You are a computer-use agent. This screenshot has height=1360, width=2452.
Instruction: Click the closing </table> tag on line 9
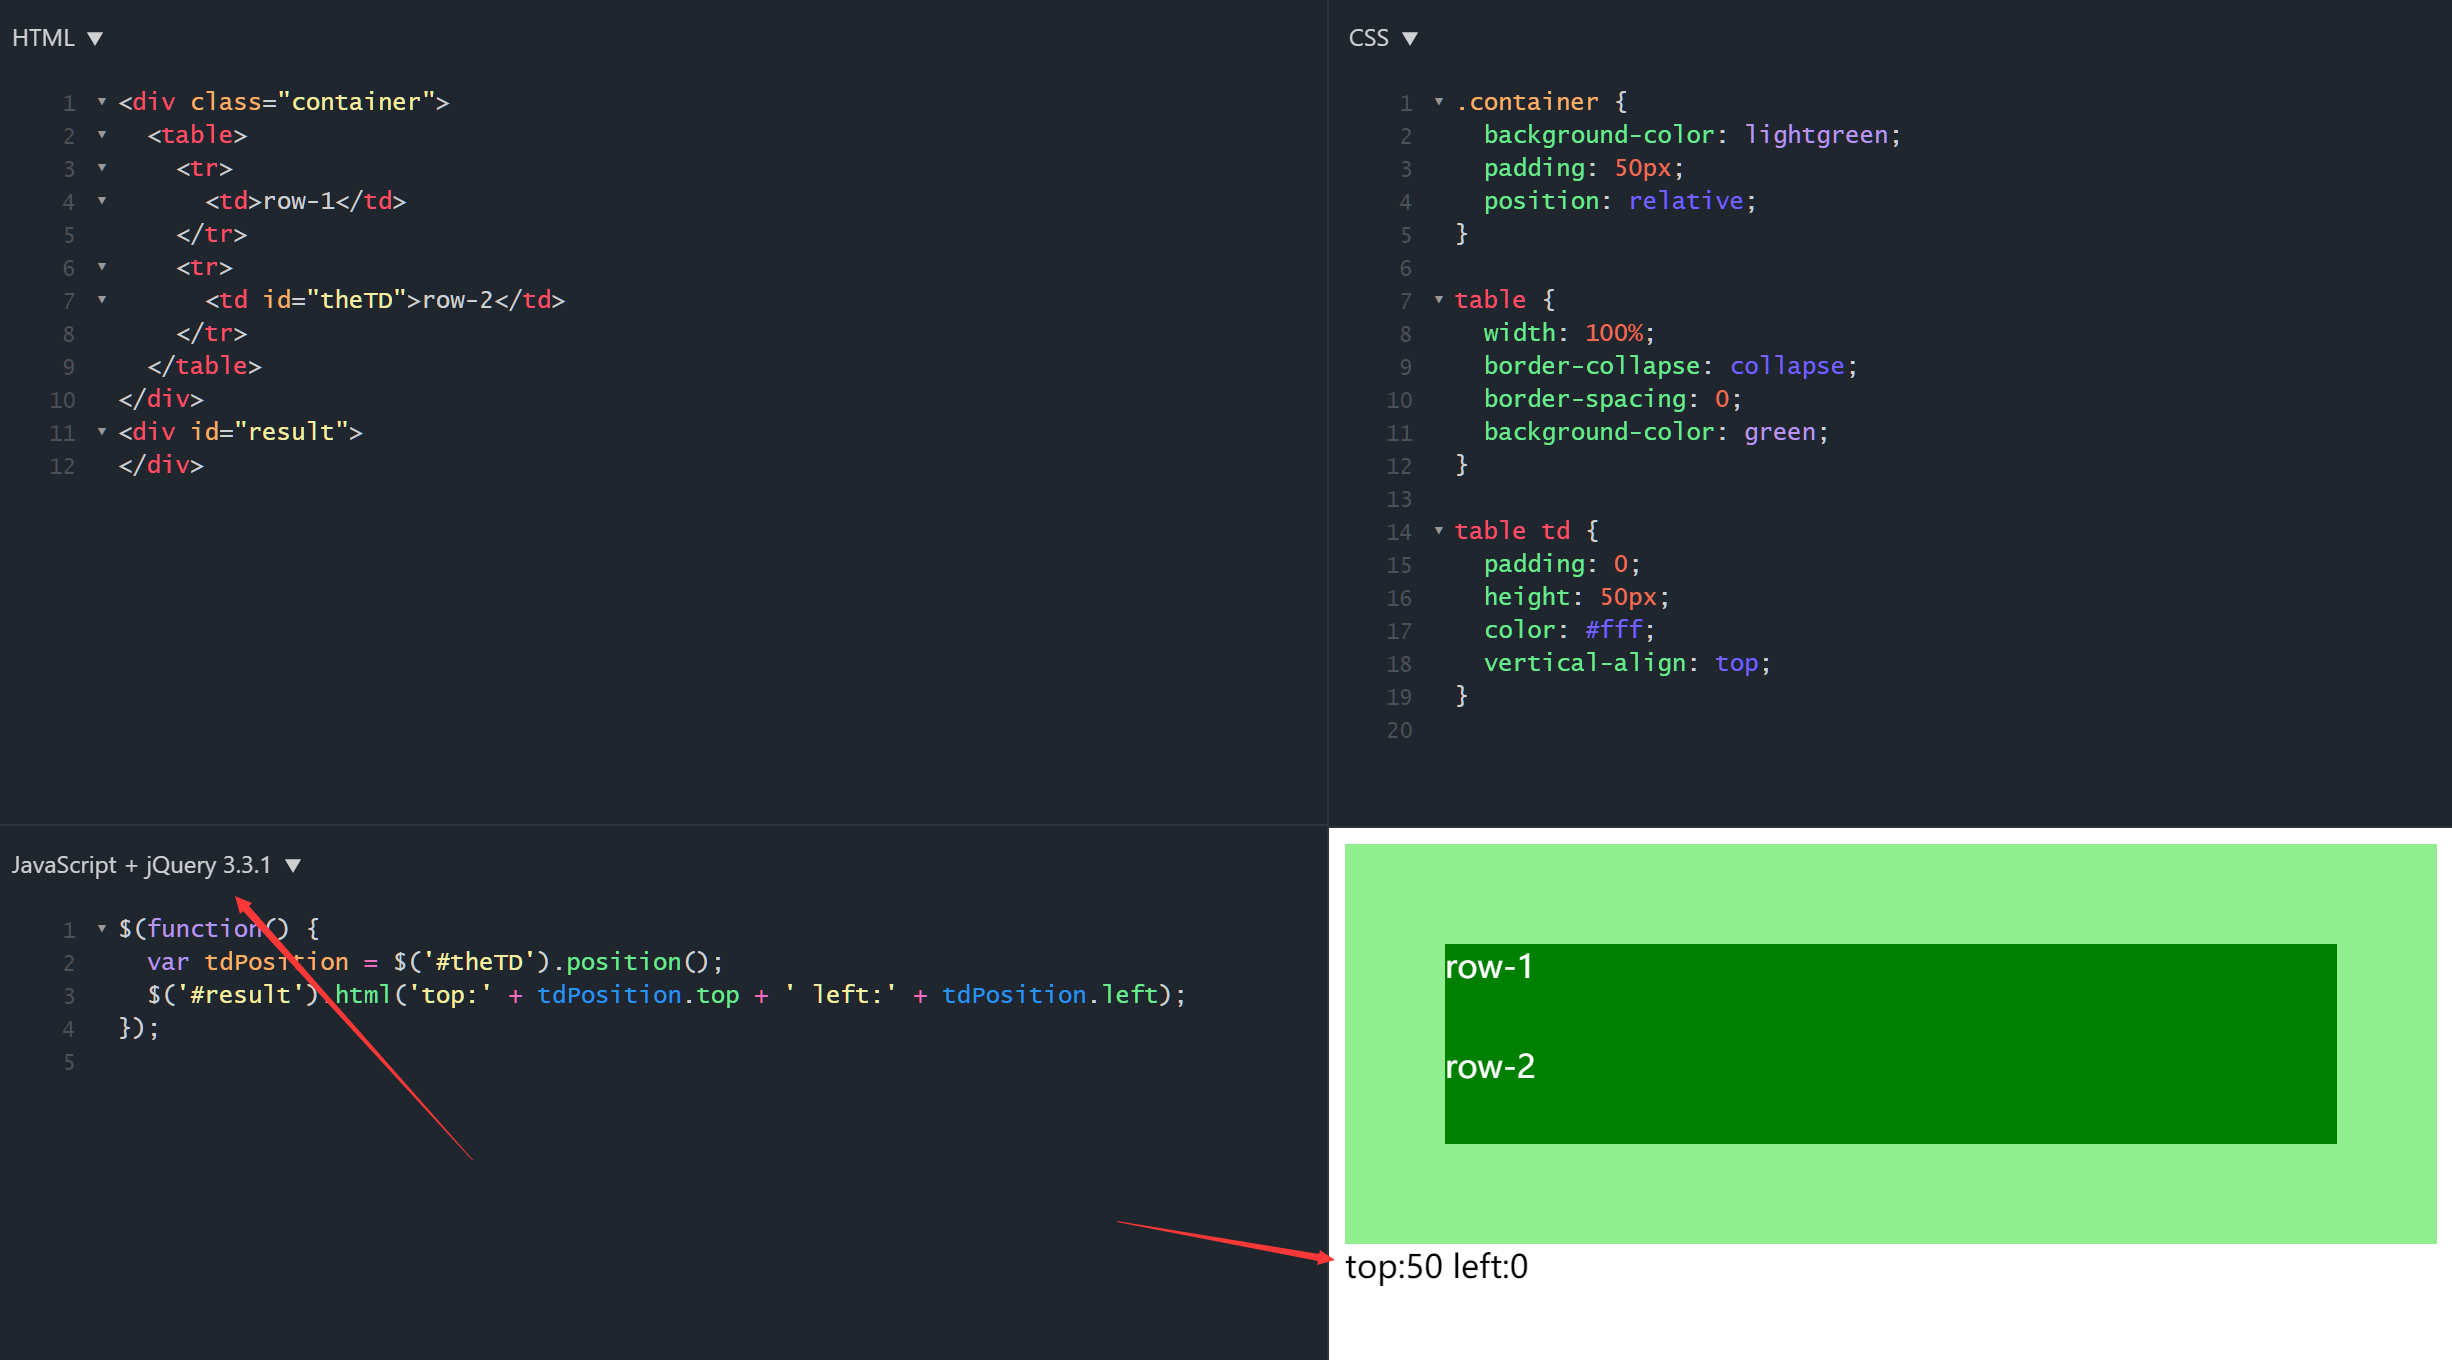204,366
